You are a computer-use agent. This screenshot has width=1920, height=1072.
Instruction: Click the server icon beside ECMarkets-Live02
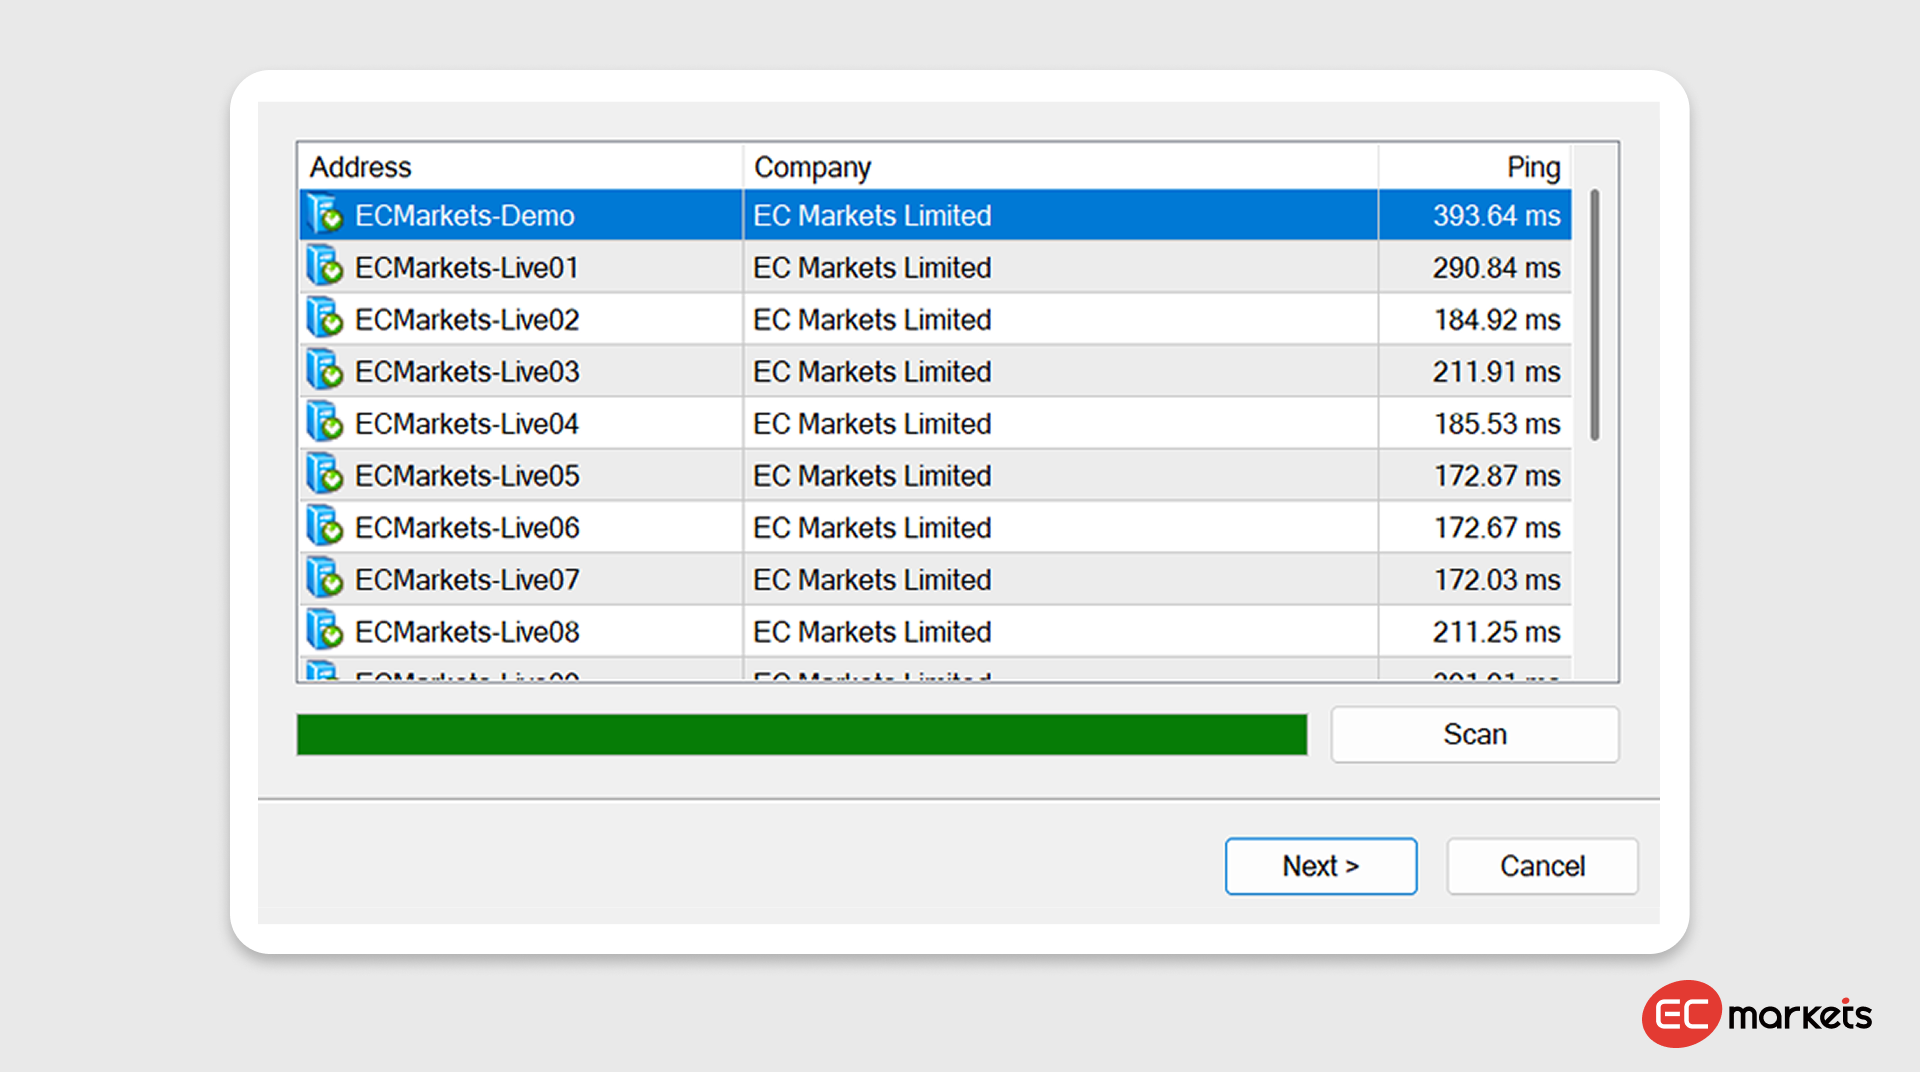(x=324, y=318)
